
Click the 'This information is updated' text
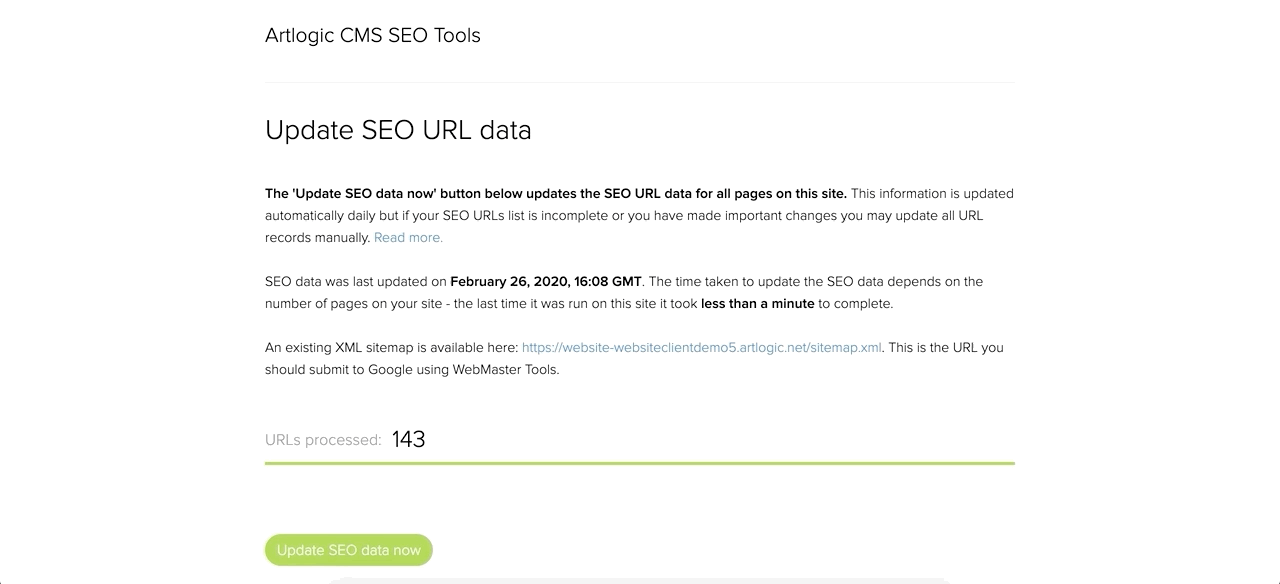pos(932,194)
